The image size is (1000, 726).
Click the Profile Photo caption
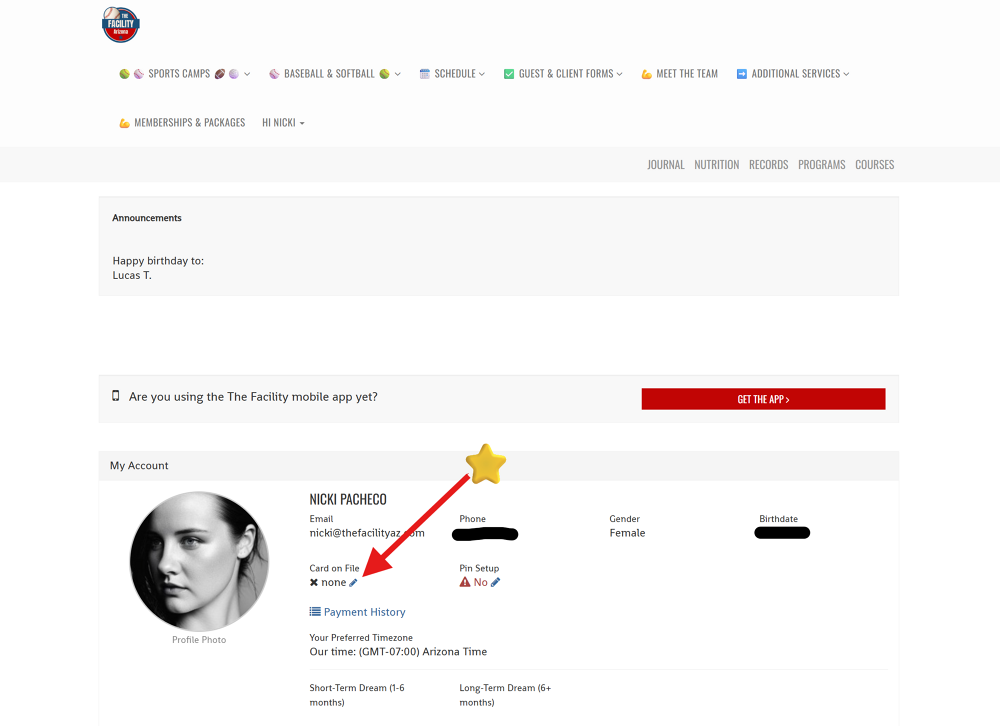coord(199,640)
